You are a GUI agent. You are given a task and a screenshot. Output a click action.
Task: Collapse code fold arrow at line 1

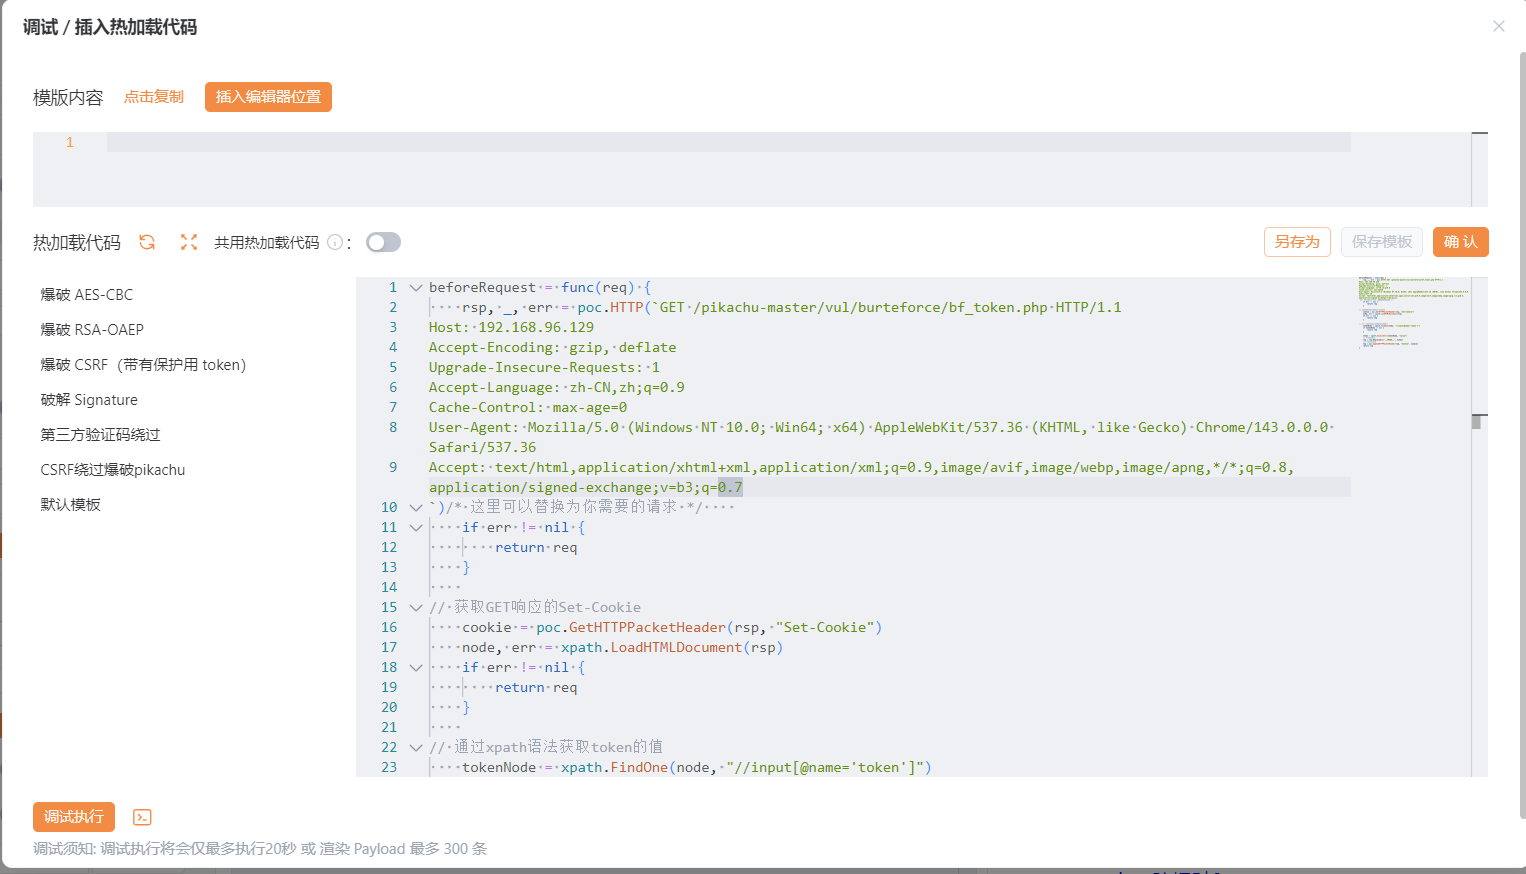coord(416,287)
